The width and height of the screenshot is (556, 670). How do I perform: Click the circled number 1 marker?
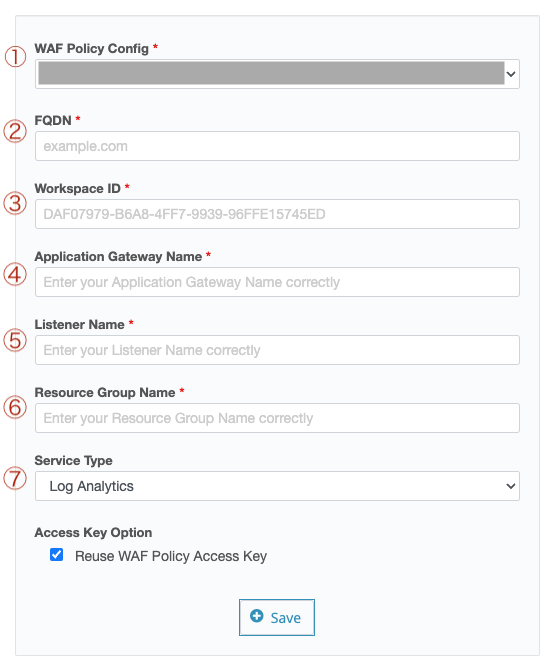coord(15,57)
